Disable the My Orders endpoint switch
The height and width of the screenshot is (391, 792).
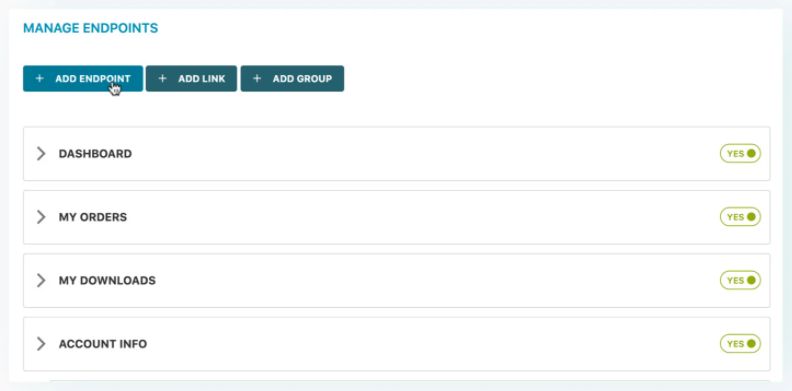pyautogui.click(x=740, y=217)
